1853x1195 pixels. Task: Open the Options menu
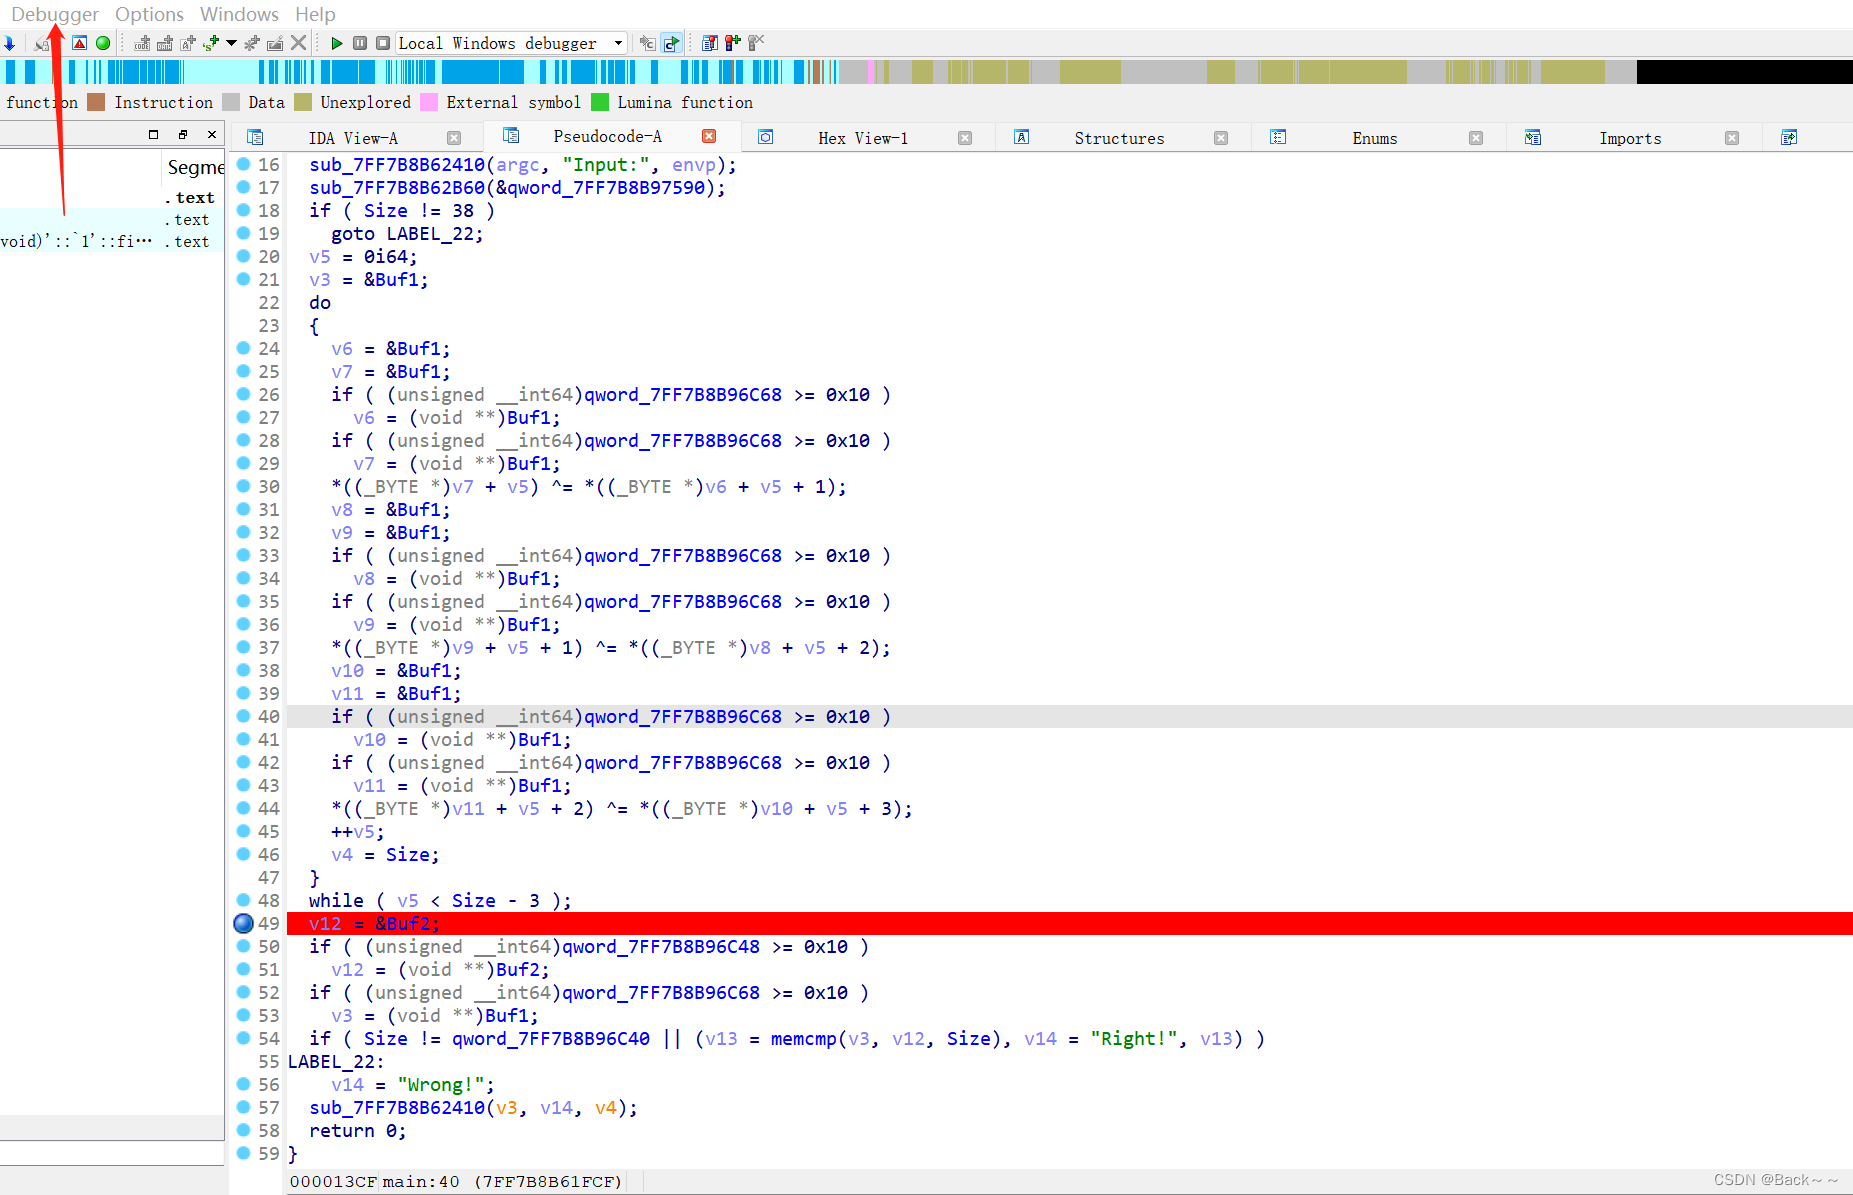[149, 14]
